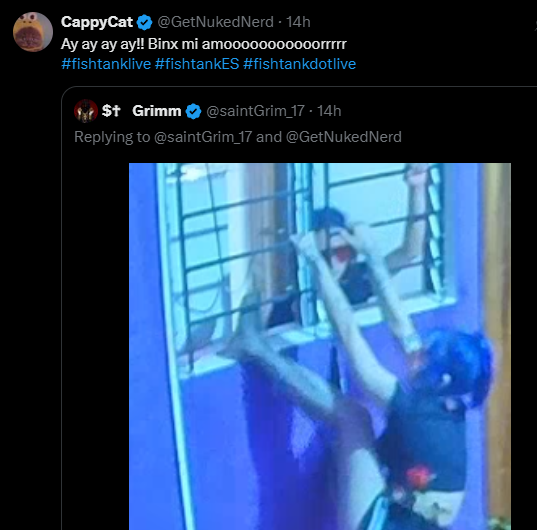Open the quoted tweet's 14h timestamp
The height and width of the screenshot is (530, 537).
[x=329, y=111]
